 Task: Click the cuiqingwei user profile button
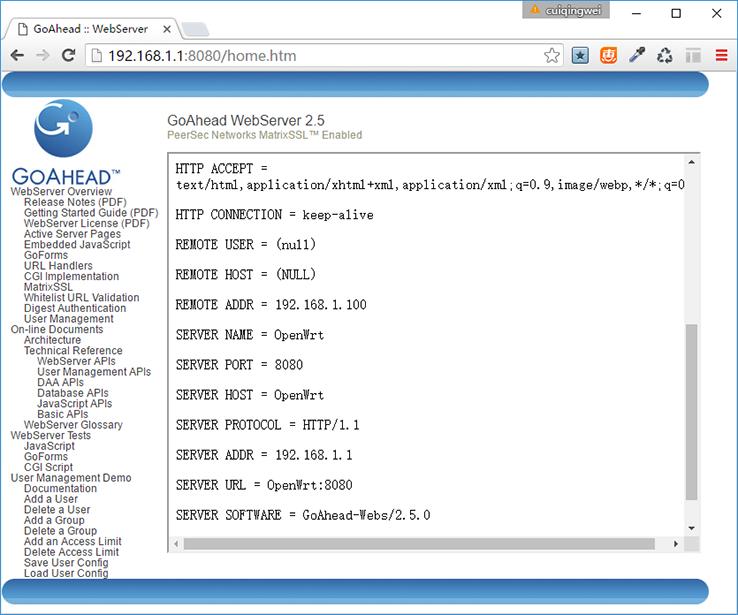[566, 9]
